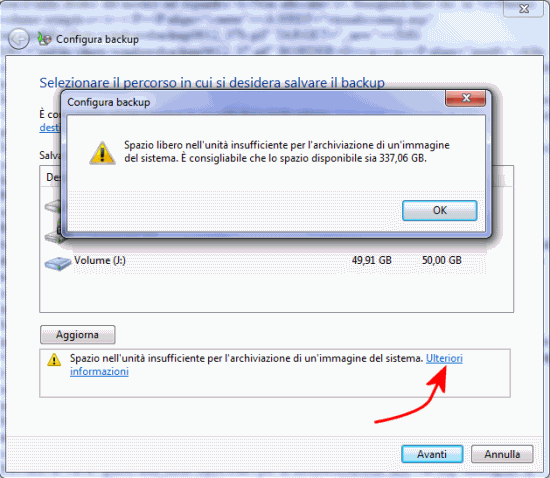
Task: Click the Annulla button
Action: point(502,454)
